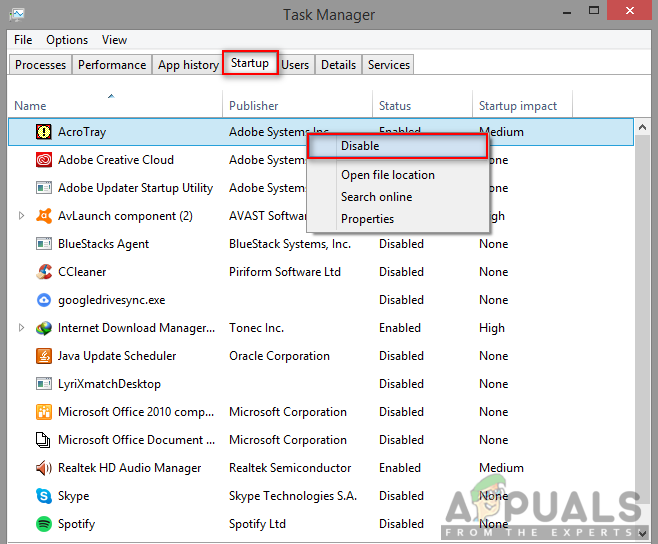Select the Skype icon in startup list

pyautogui.click(x=43, y=496)
